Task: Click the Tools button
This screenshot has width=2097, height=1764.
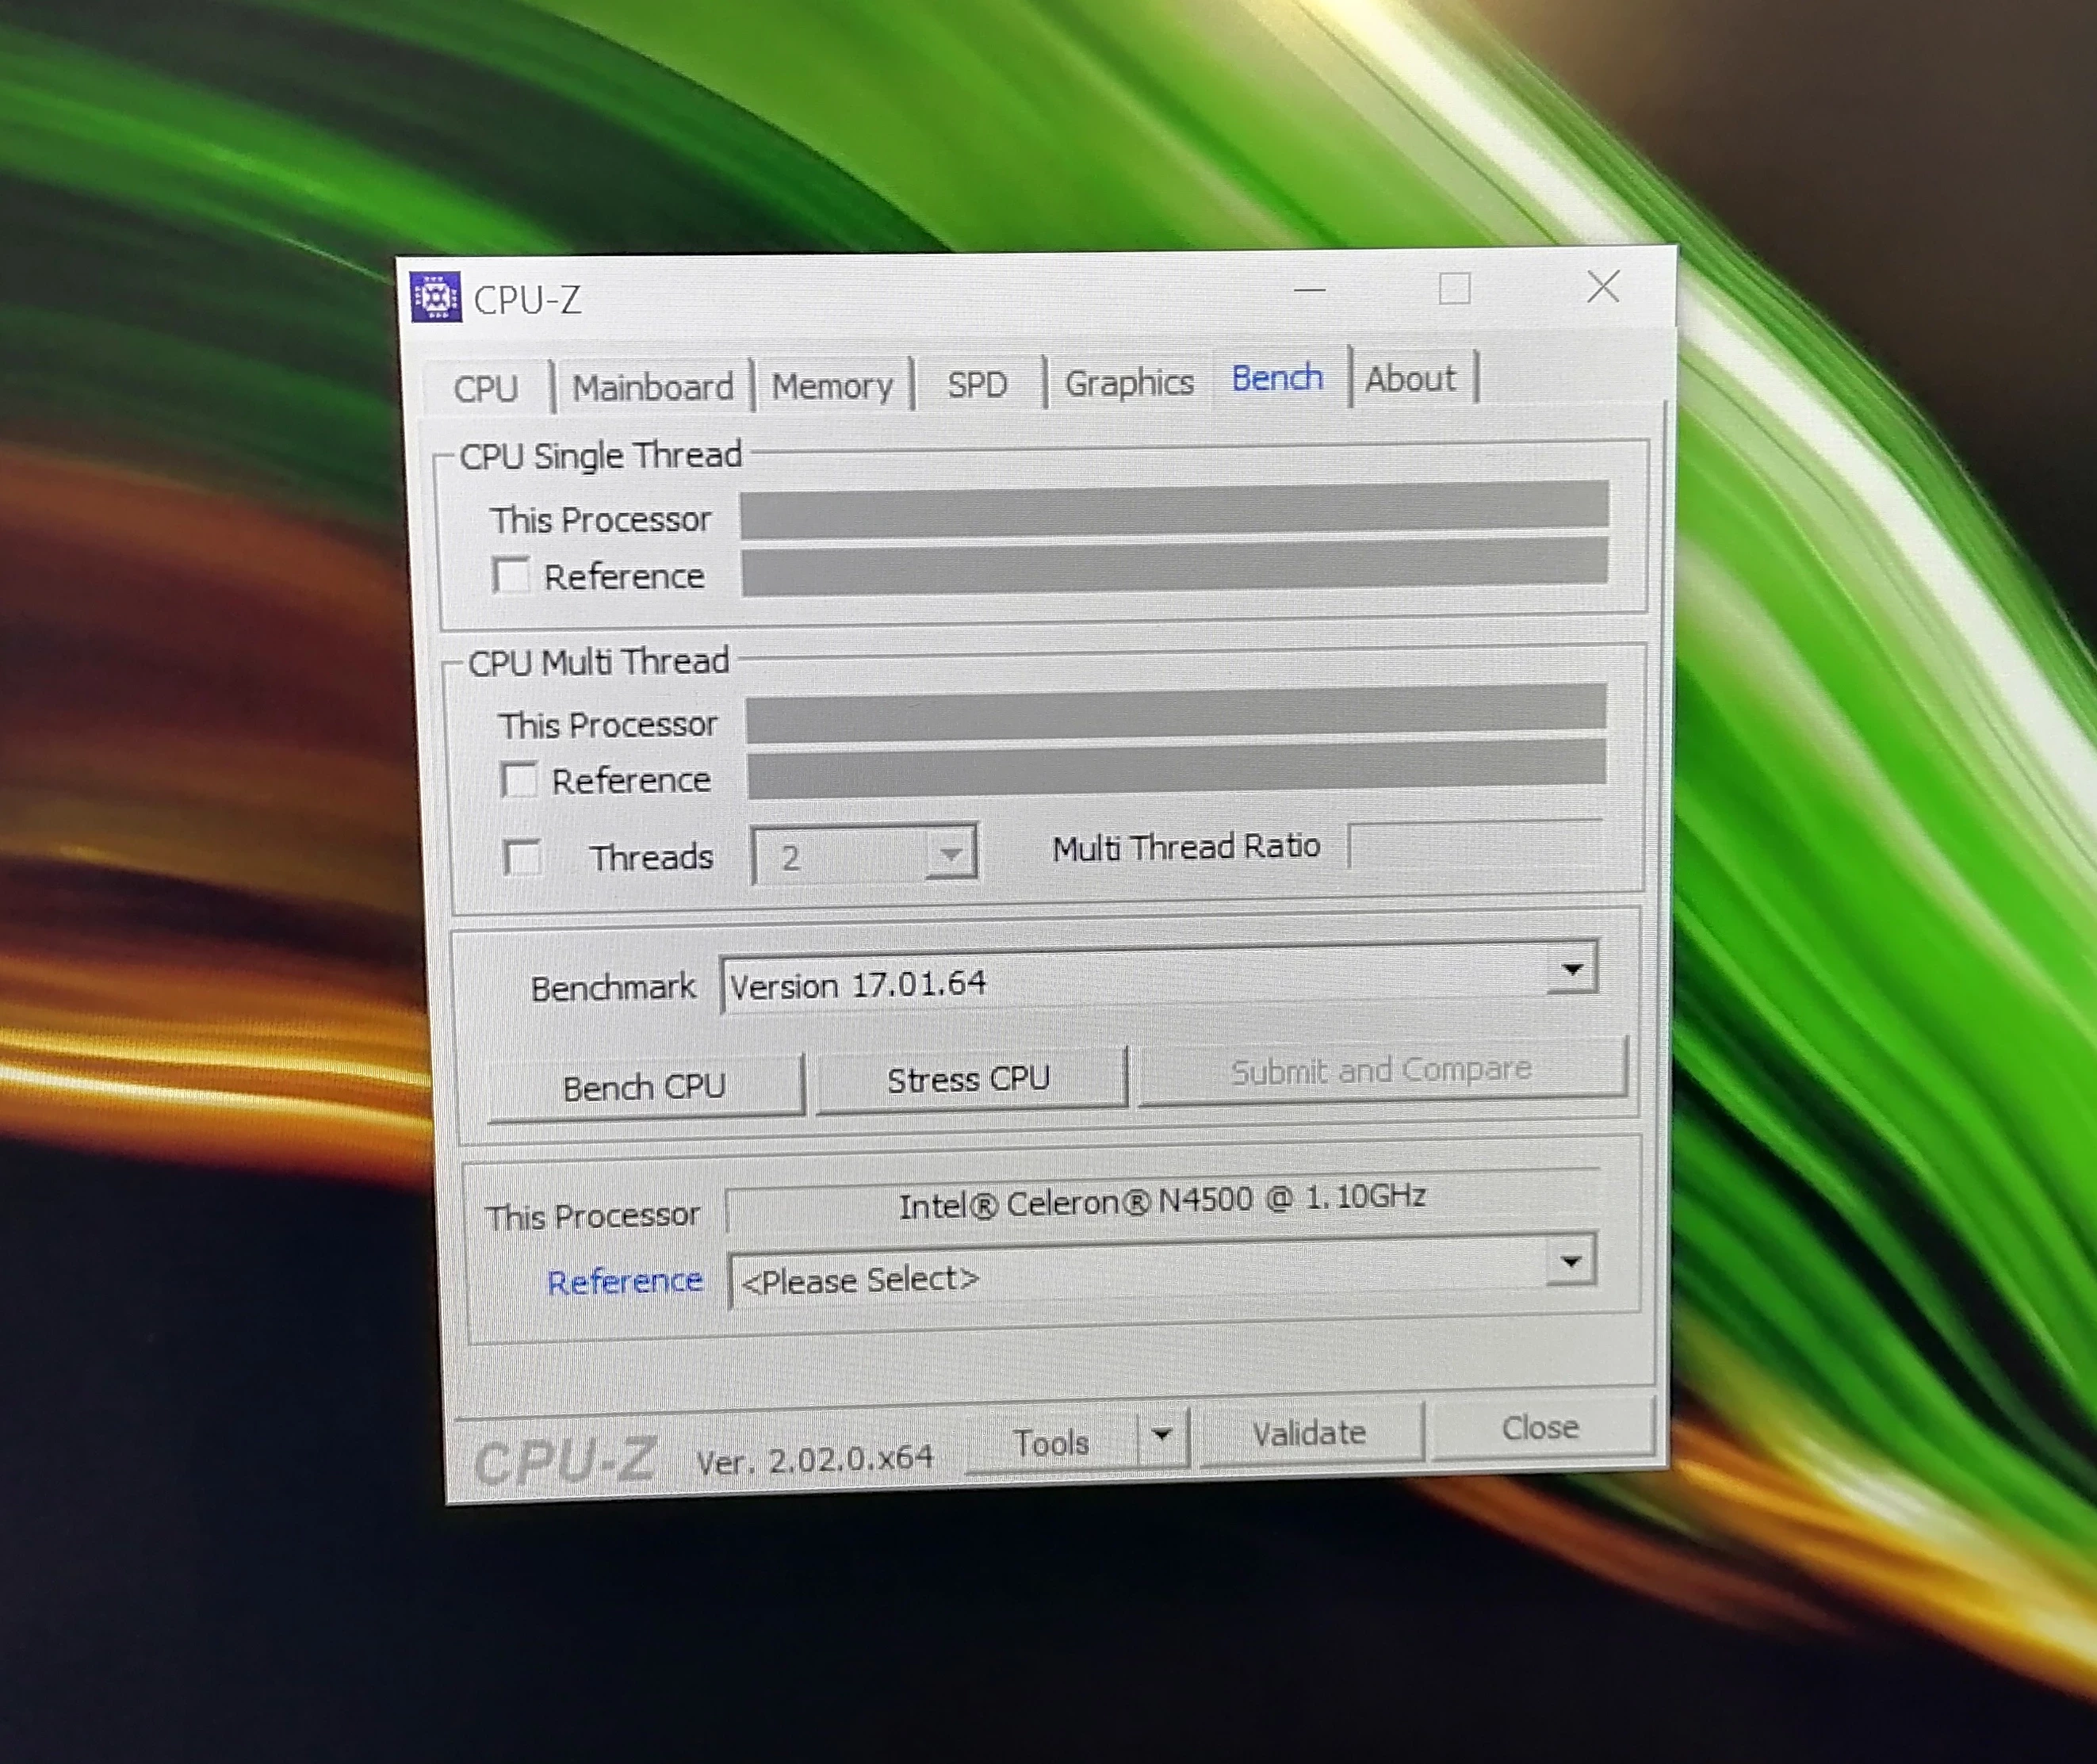Action: click(x=1051, y=1442)
